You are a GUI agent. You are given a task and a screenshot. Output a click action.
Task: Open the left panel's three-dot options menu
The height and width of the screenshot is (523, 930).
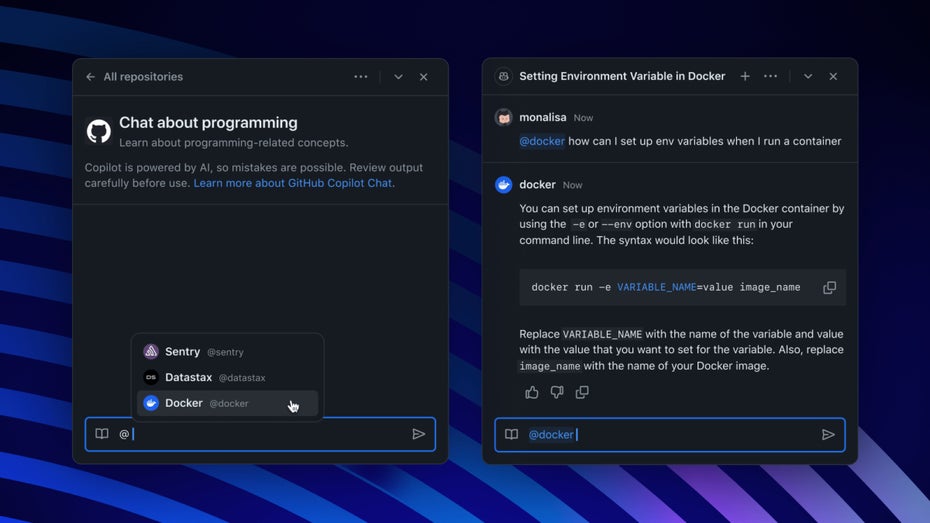point(360,77)
